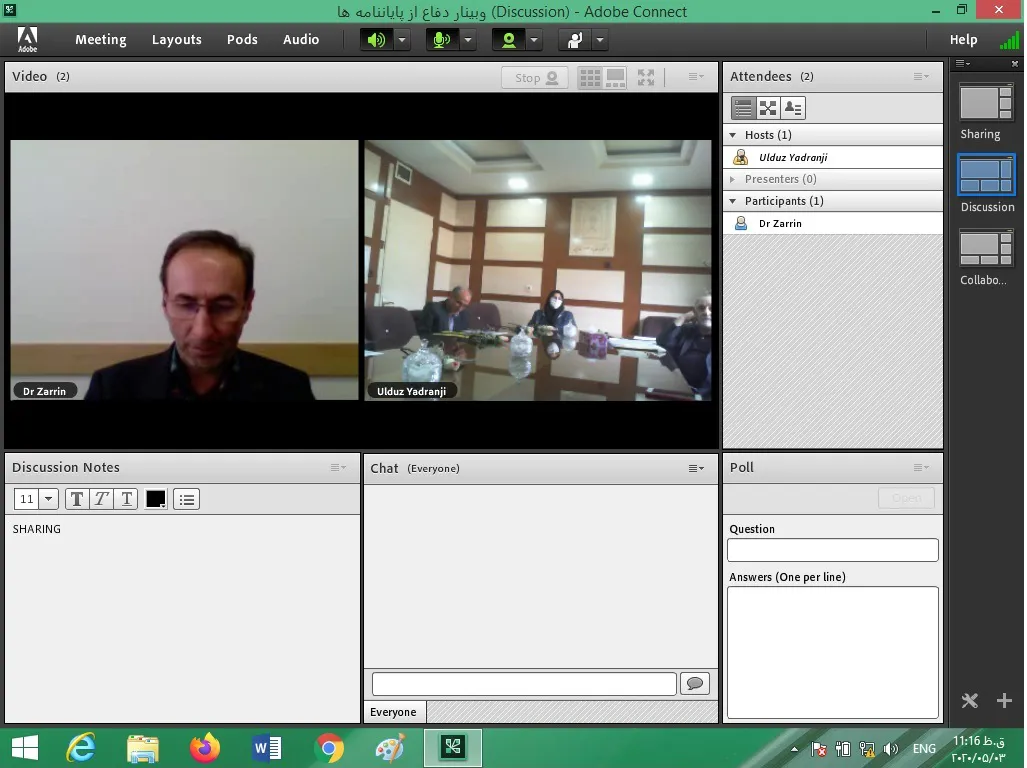Open the Pods menu
This screenshot has height=768, width=1027.
point(242,40)
